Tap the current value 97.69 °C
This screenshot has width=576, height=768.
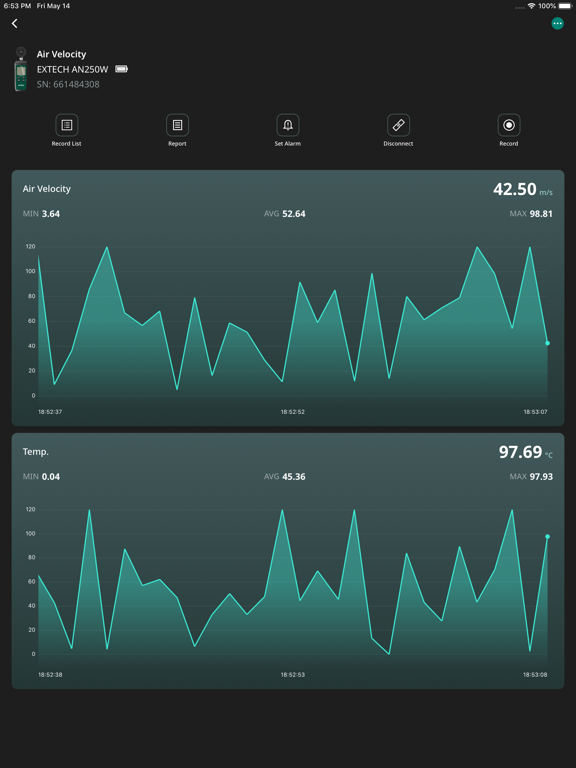[526, 452]
